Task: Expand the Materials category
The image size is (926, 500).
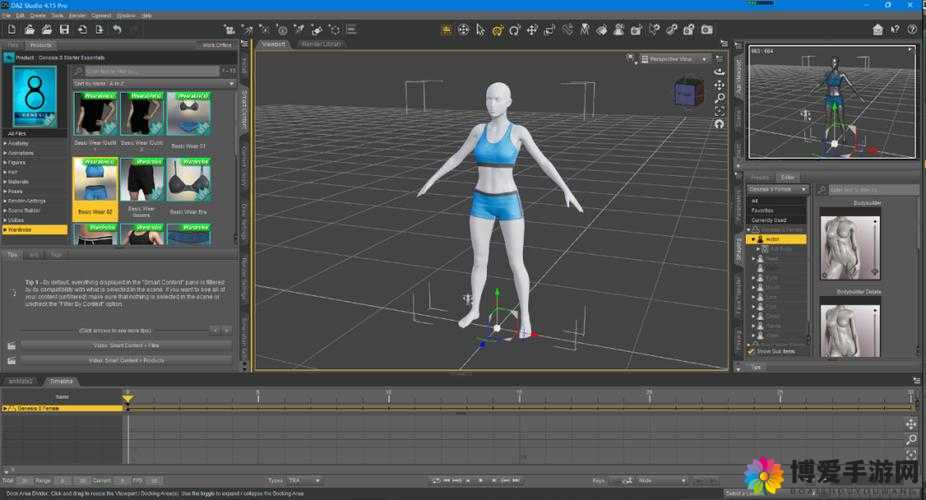Action: pyautogui.click(x=5, y=182)
